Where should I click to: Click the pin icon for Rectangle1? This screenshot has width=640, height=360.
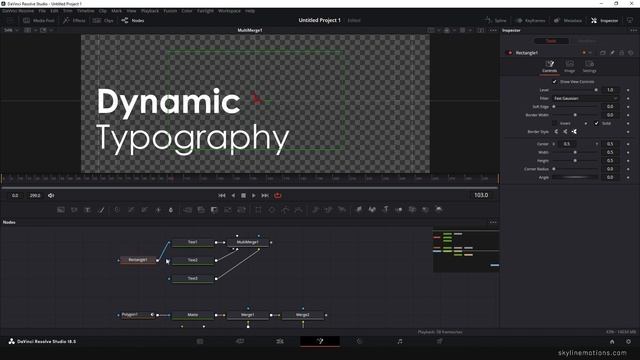(x=612, y=53)
